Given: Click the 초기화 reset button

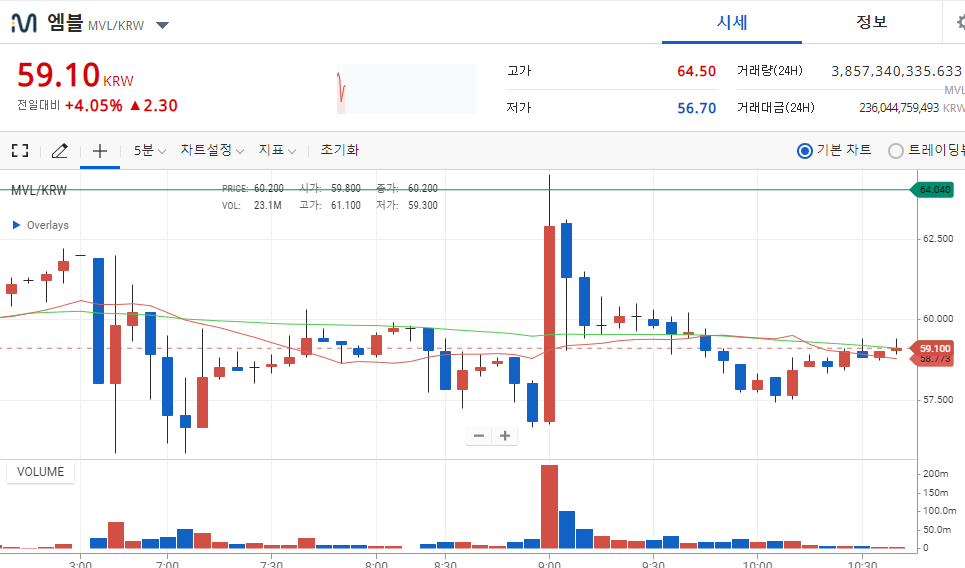Looking at the screenshot, I should tap(340, 150).
